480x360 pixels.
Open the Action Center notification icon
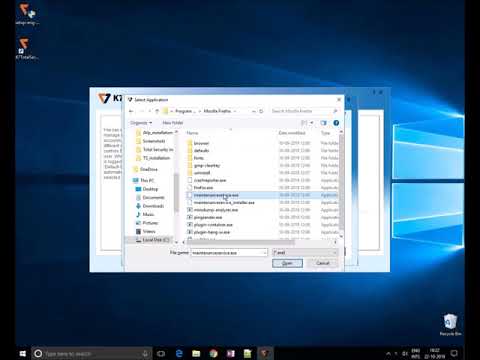[454, 353]
